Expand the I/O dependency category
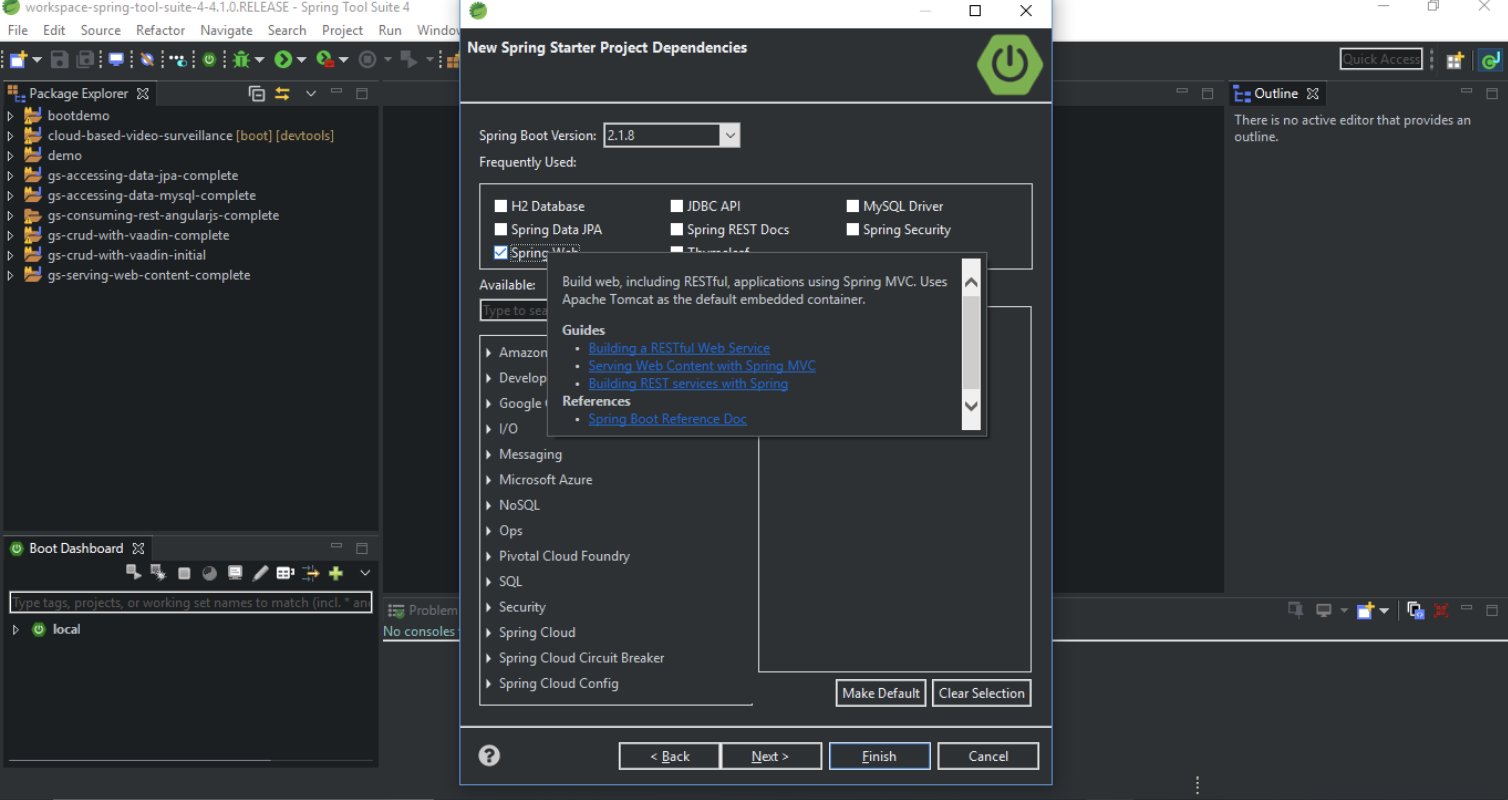Viewport: 1508px width, 800px height. pyautogui.click(x=489, y=429)
